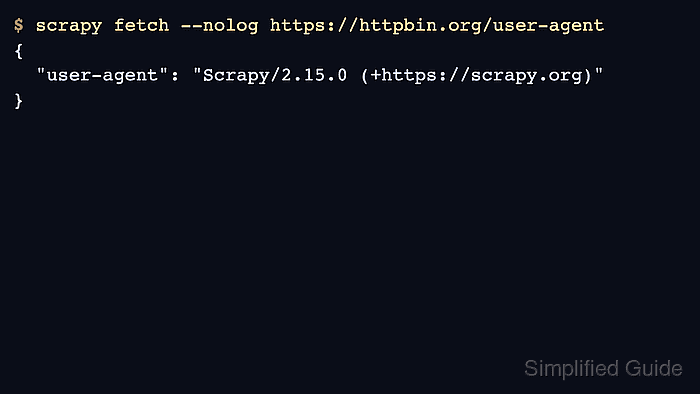700x394 pixels.
Task: Click the closing curly brace line
Action: coord(18,101)
